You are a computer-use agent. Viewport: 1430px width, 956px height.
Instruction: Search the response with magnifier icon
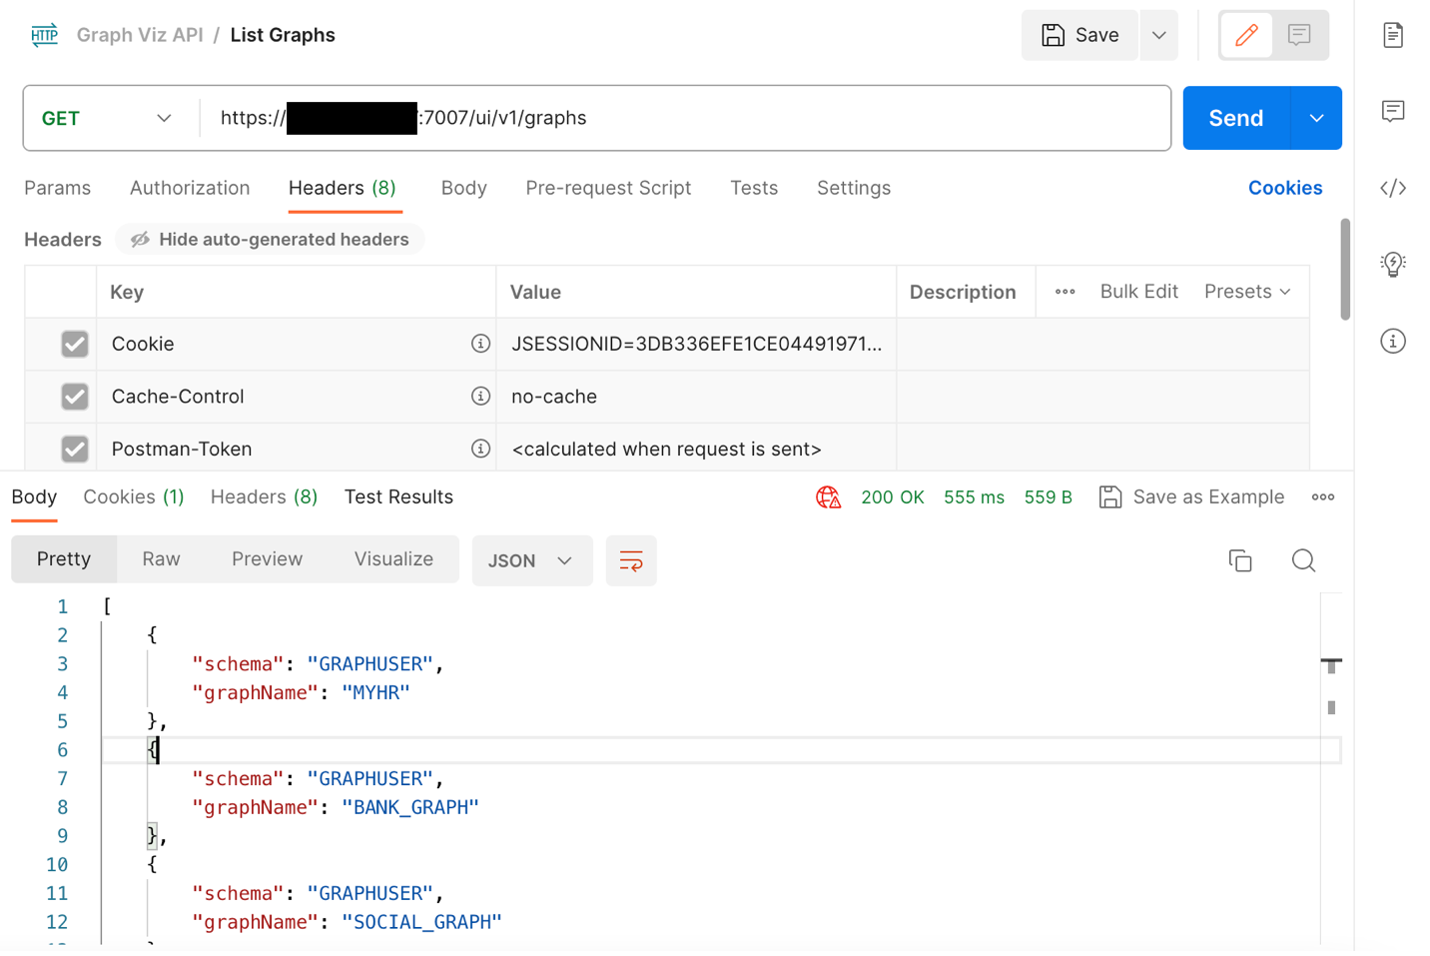coord(1303,561)
